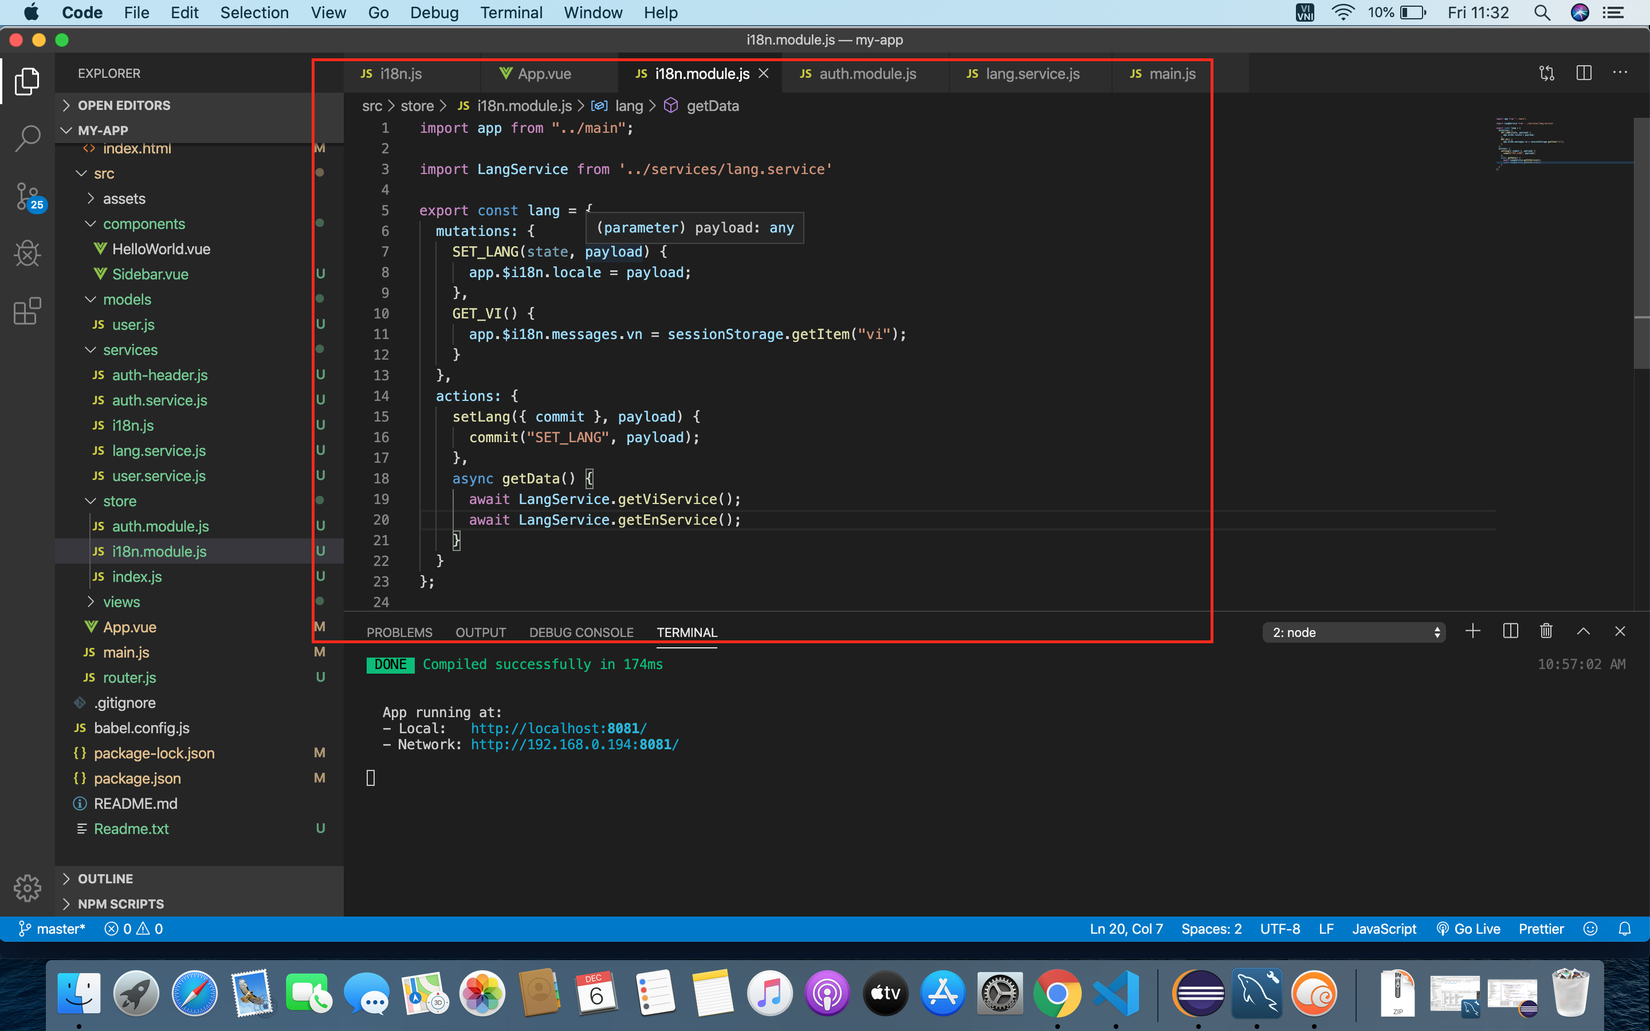
Task: Open the Search view in activity bar
Action: coord(27,138)
